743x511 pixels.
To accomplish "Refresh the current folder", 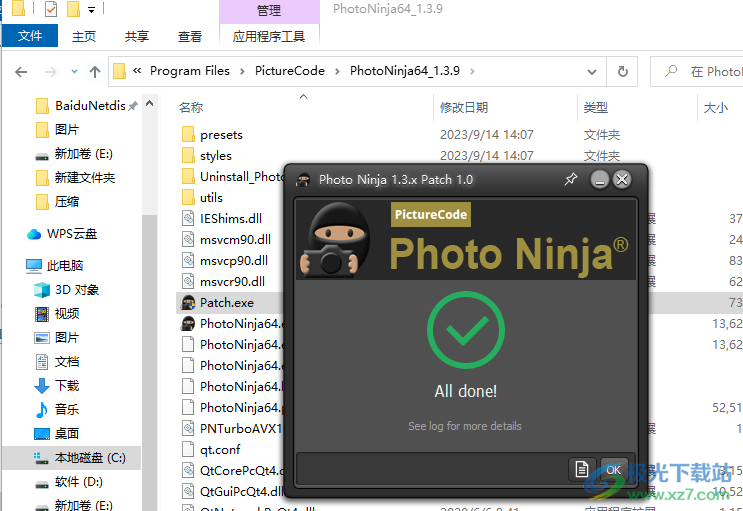I will pyautogui.click(x=623, y=72).
